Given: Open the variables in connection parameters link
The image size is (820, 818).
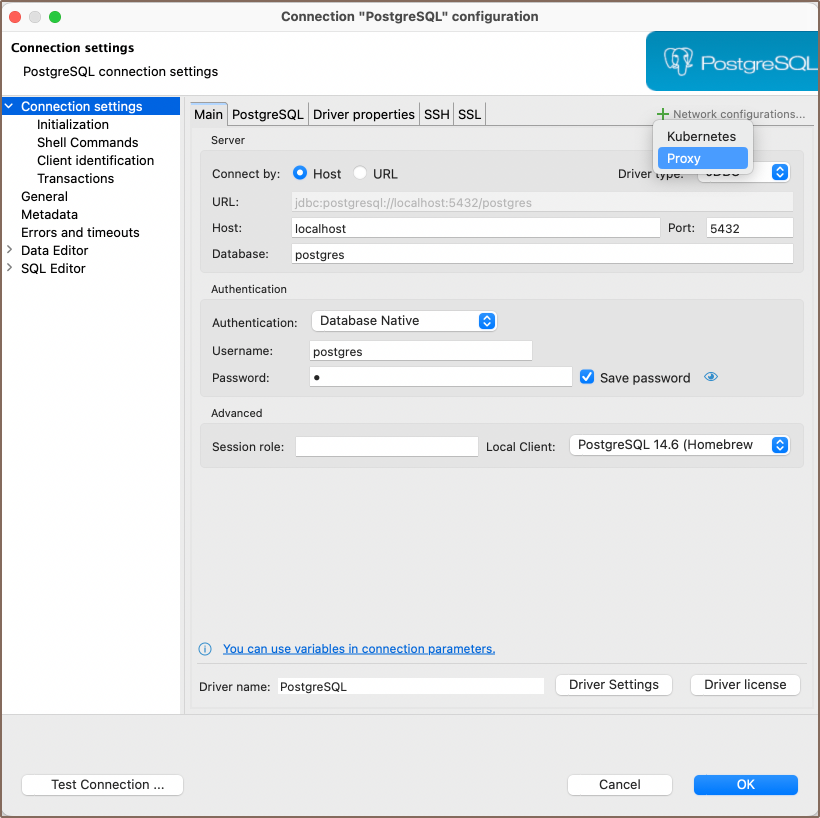Looking at the screenshot, I should coord(358,649).
